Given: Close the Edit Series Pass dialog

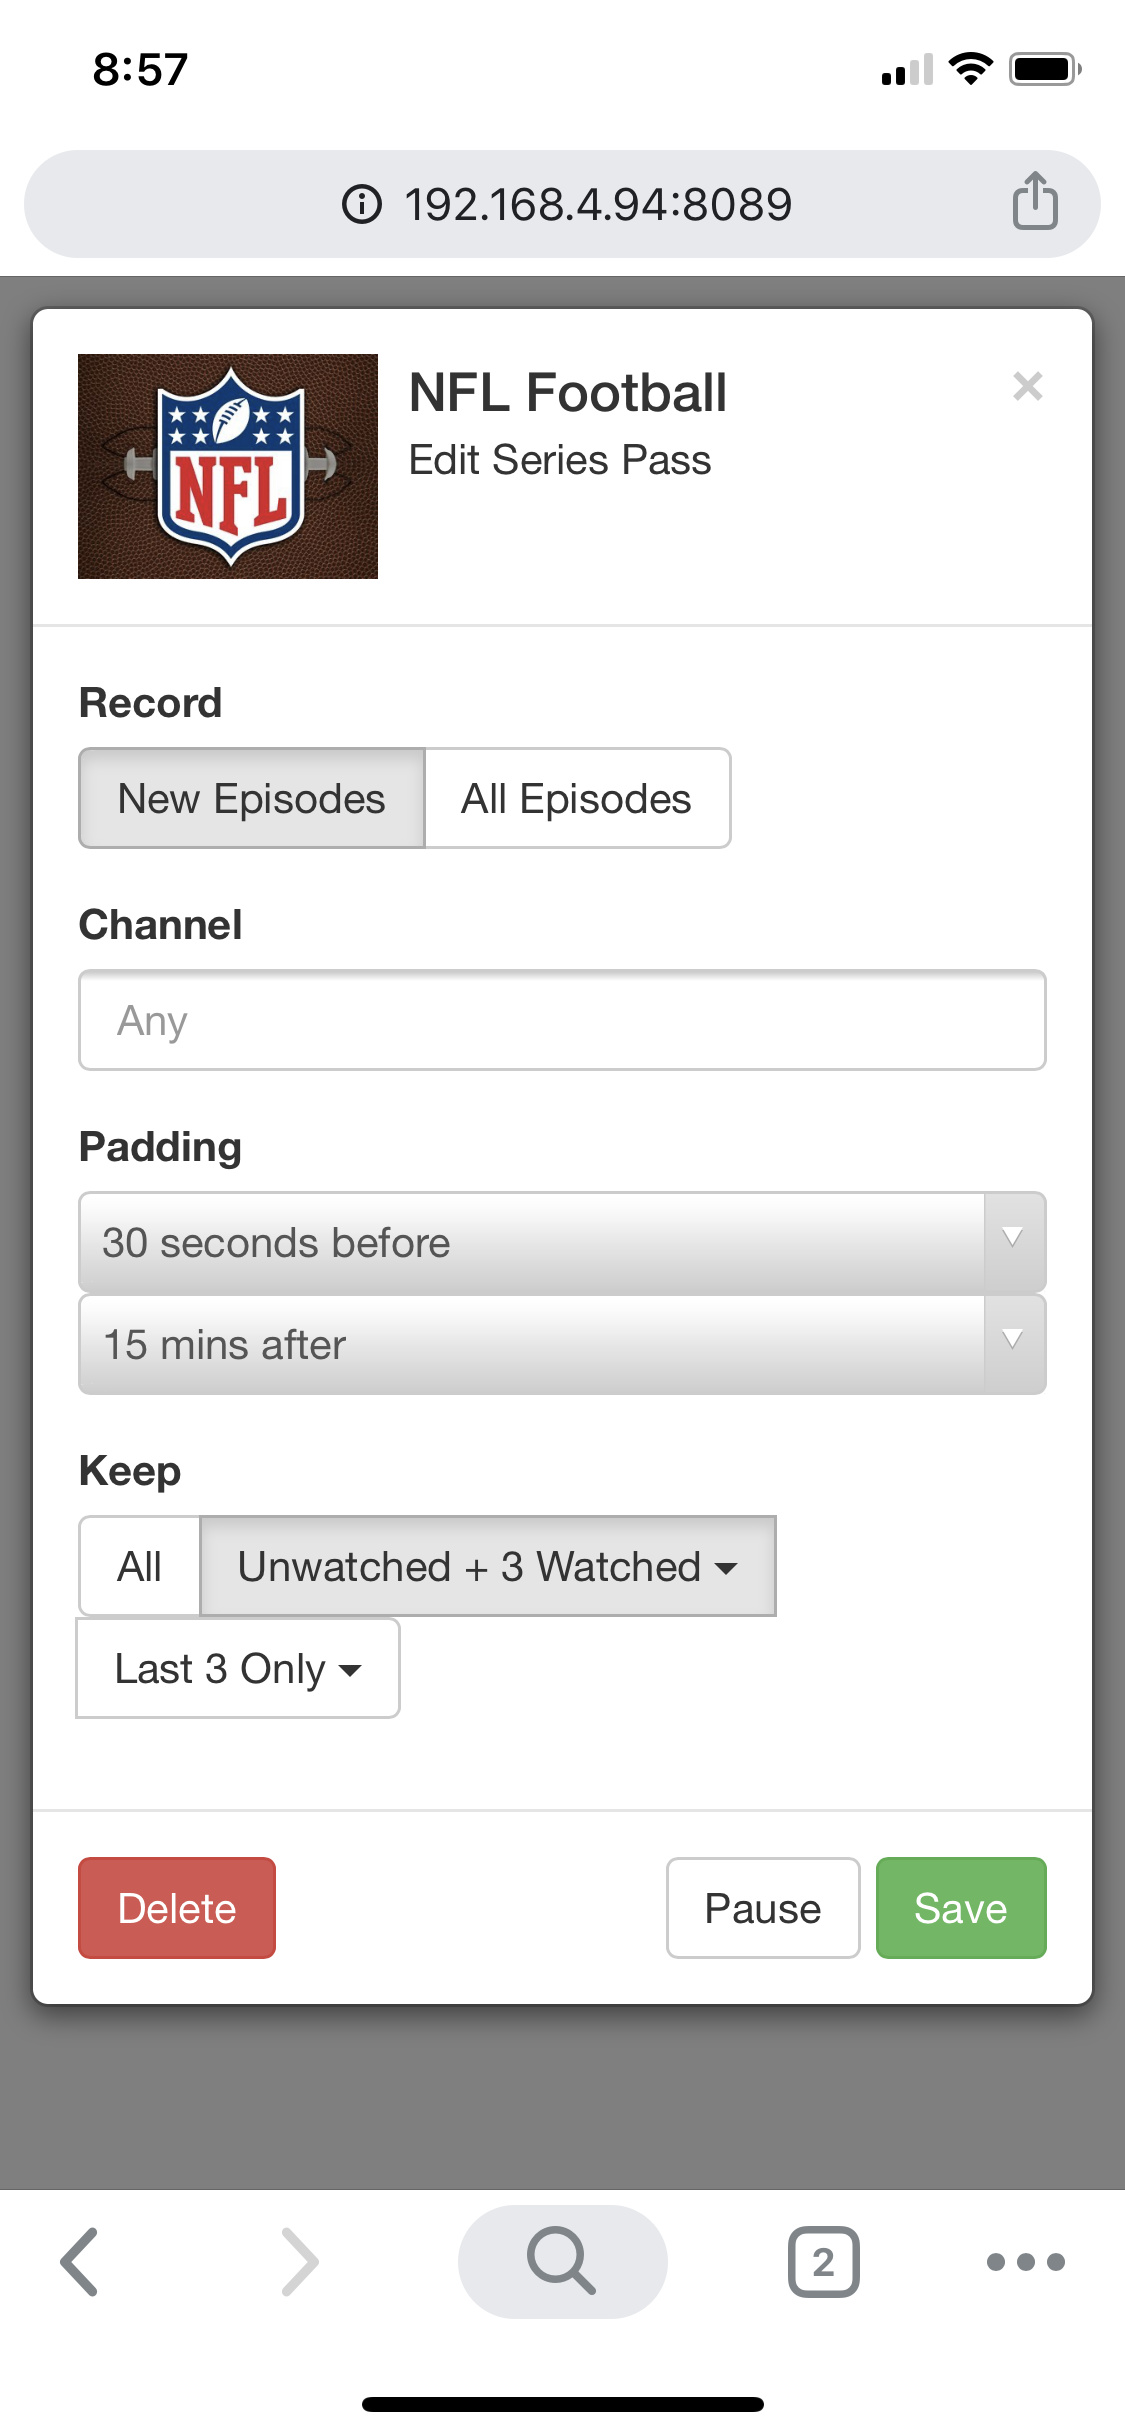Looking at the screenshot, I should pos(1027,386).
